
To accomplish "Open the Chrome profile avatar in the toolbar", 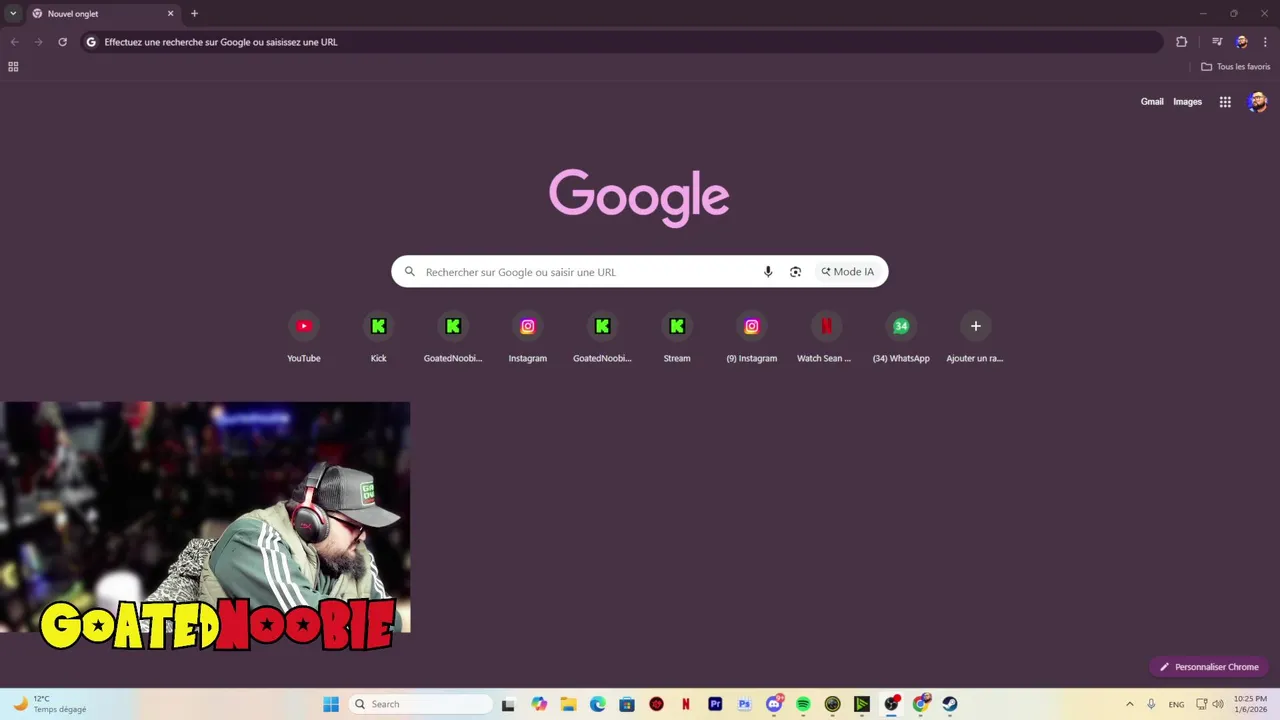I will click(x=1241, y=42).
